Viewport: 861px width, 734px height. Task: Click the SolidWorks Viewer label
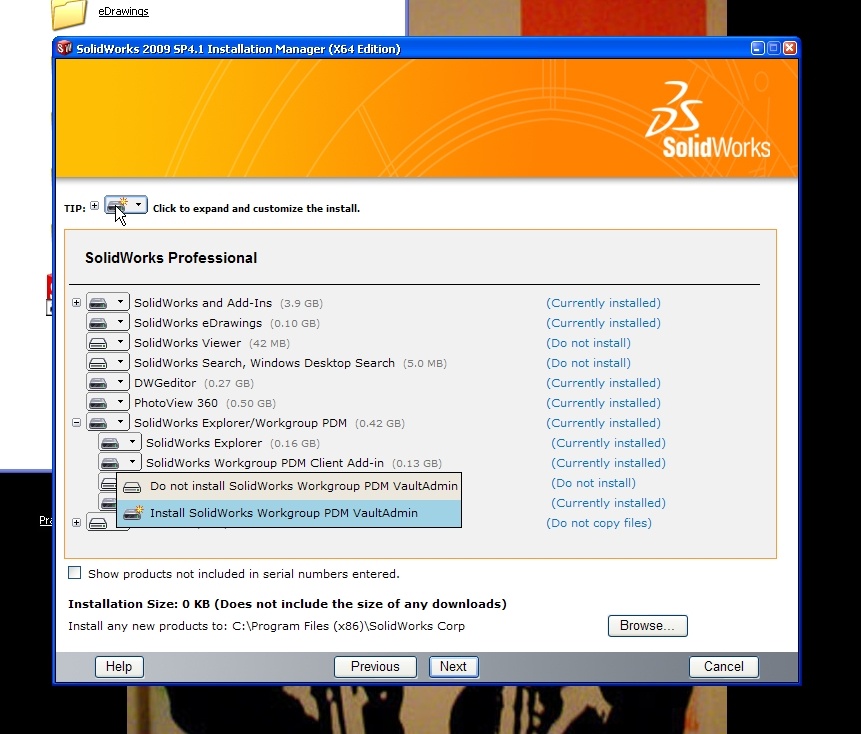(x=188, y=343)
